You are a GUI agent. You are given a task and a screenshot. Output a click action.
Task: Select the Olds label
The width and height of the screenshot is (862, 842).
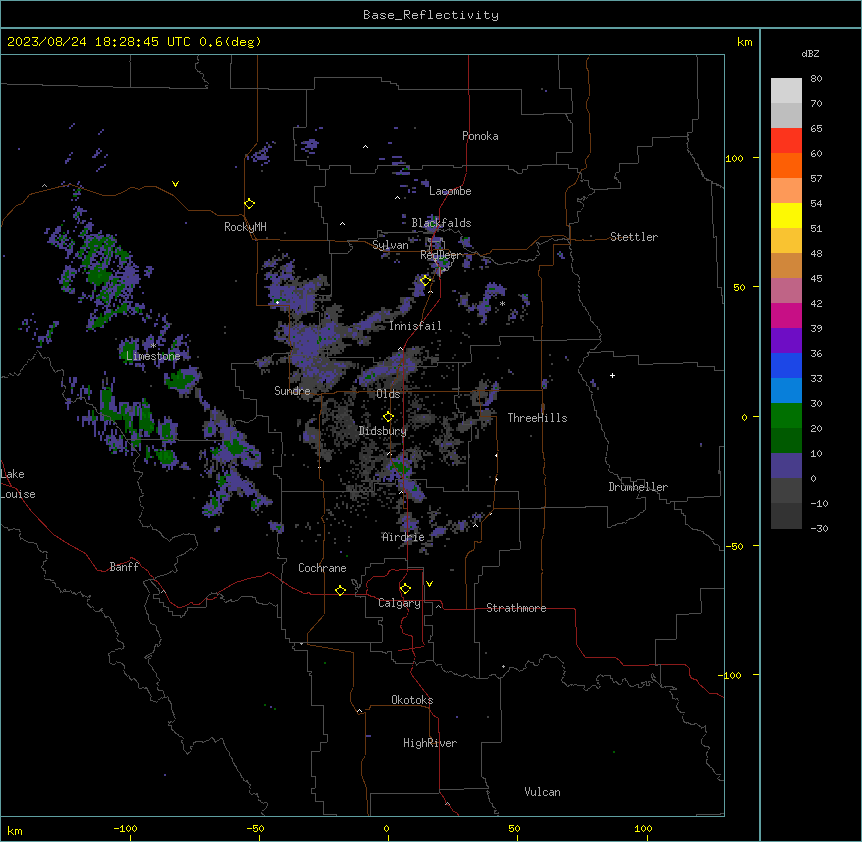pyautogui.click(x=388, y=394)
